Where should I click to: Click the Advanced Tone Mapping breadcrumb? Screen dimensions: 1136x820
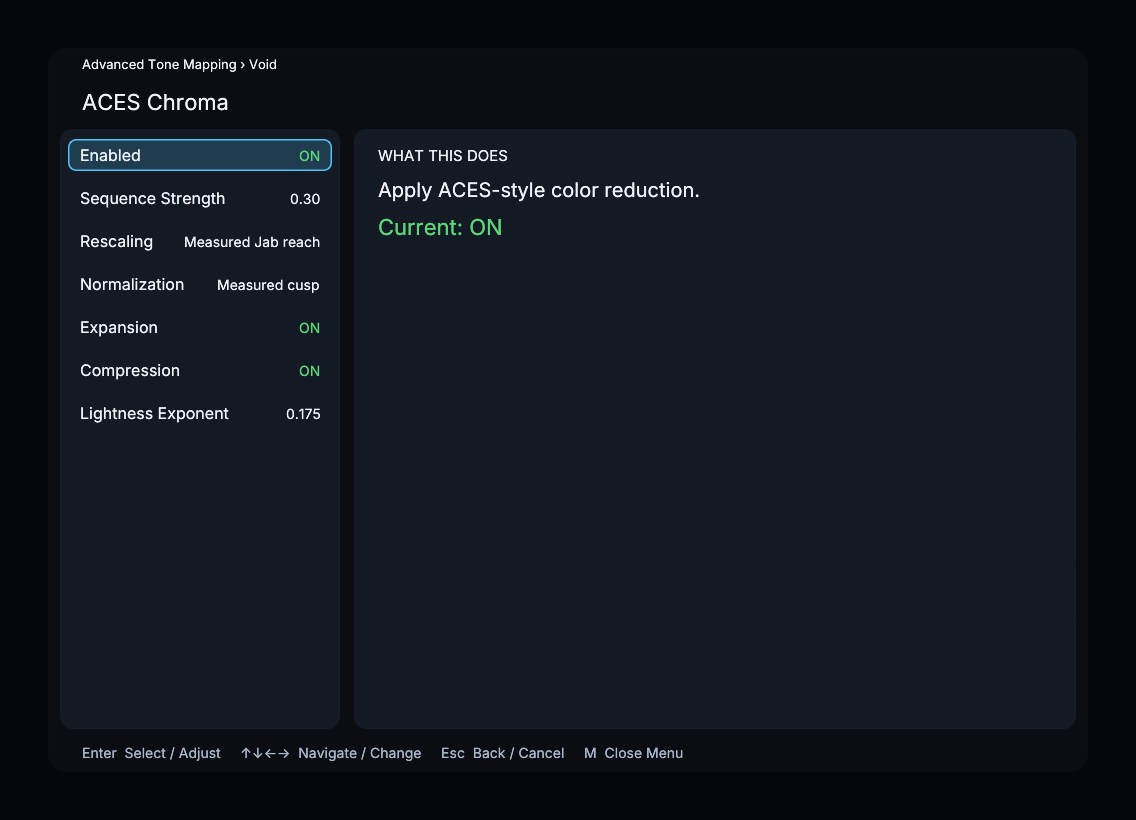pyautogui.click(x=159, y=64)
